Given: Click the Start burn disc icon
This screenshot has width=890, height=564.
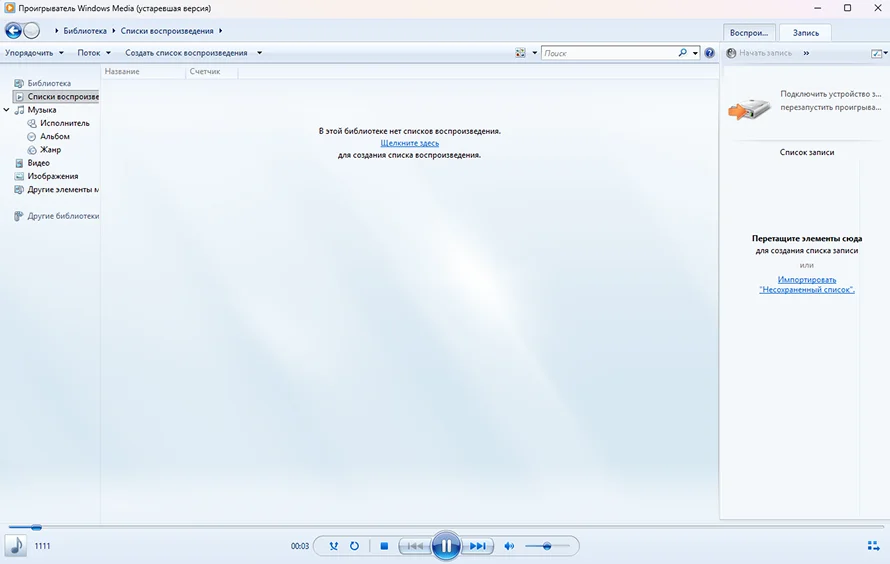Looking at the screenshot, I should point(731,53).
